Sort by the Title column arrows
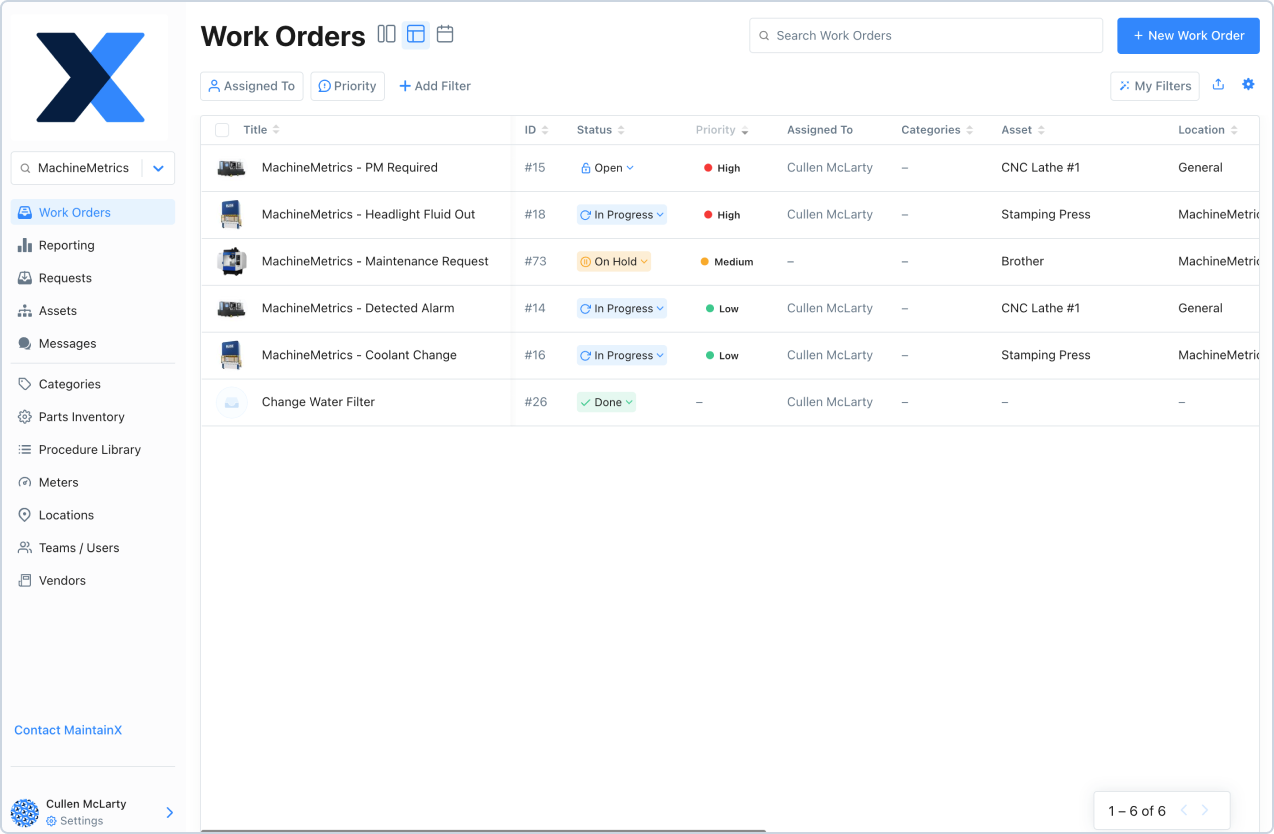Viewport: 1274px width, 834px height. point(276,130)
